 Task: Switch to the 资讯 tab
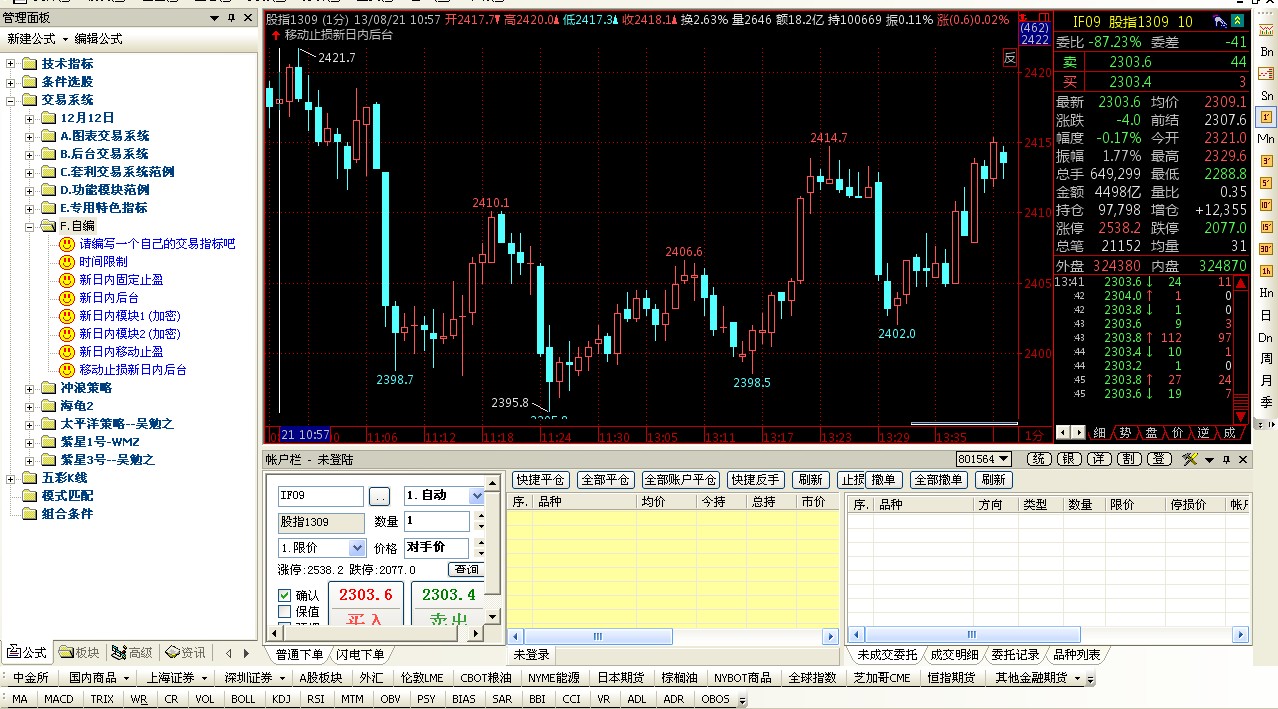pos(184,653)
